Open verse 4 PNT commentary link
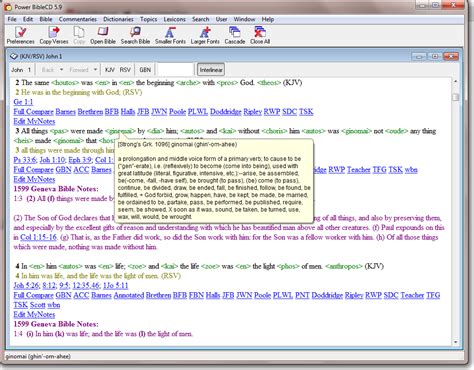Screen dimensions: 474x370 point(302,295)
